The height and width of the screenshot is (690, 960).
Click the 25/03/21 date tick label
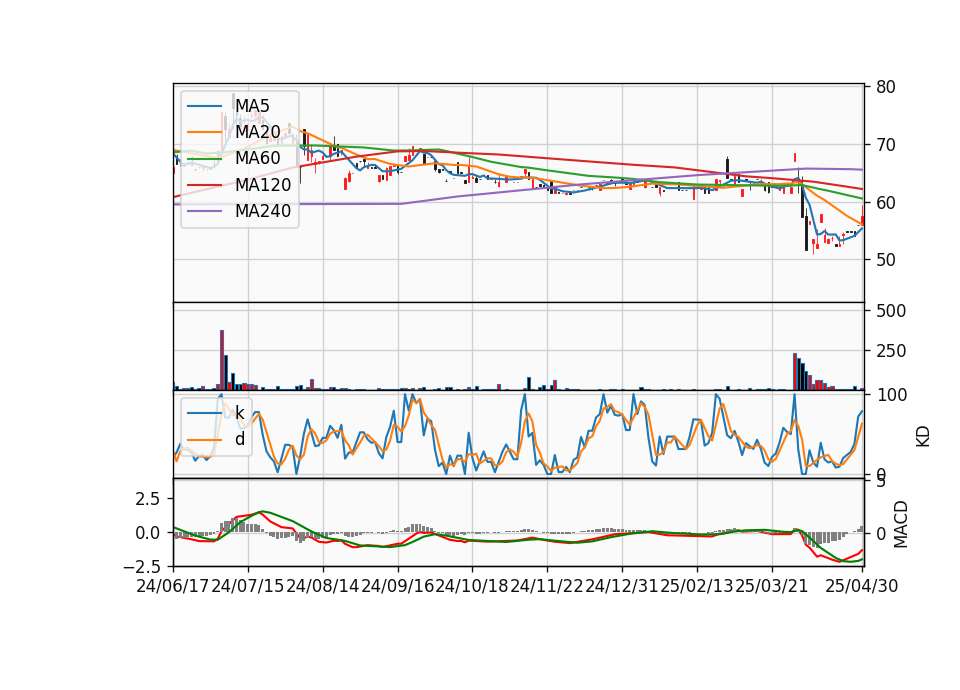point(771,586)
